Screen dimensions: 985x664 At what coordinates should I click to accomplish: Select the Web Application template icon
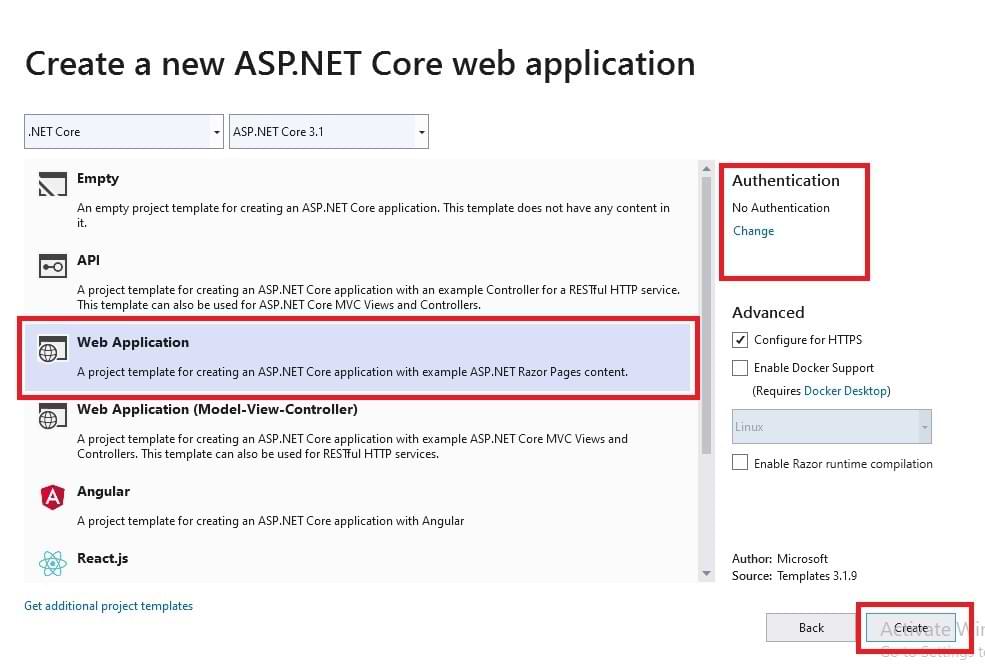pos(51,348)
